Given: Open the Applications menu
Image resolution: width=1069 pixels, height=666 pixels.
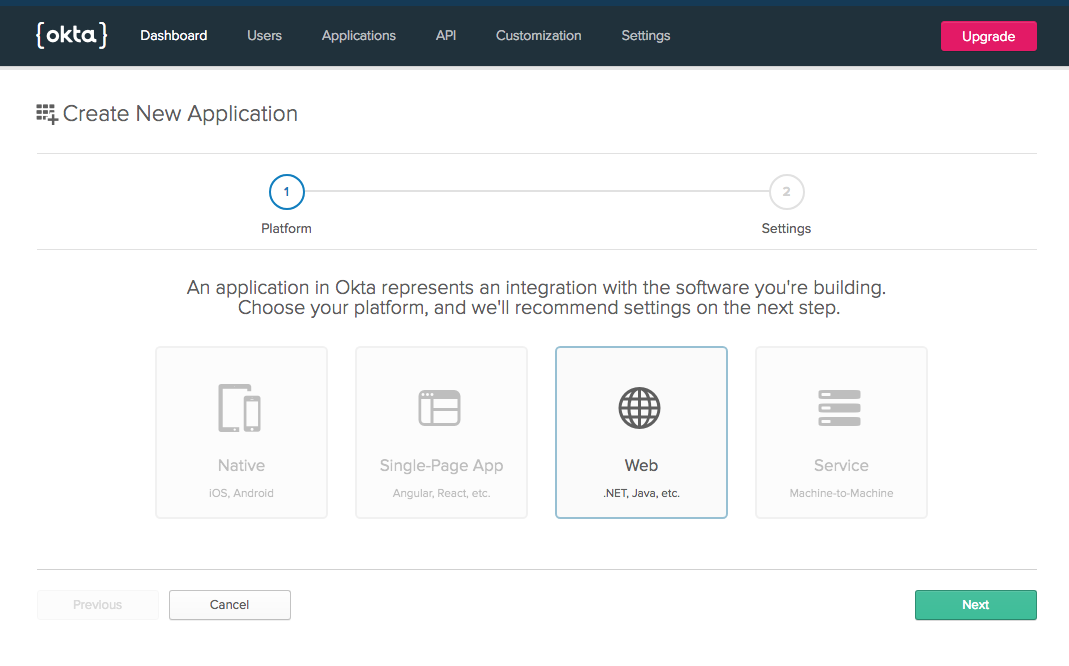Looking at the screenshot, I should pos(358,35).
